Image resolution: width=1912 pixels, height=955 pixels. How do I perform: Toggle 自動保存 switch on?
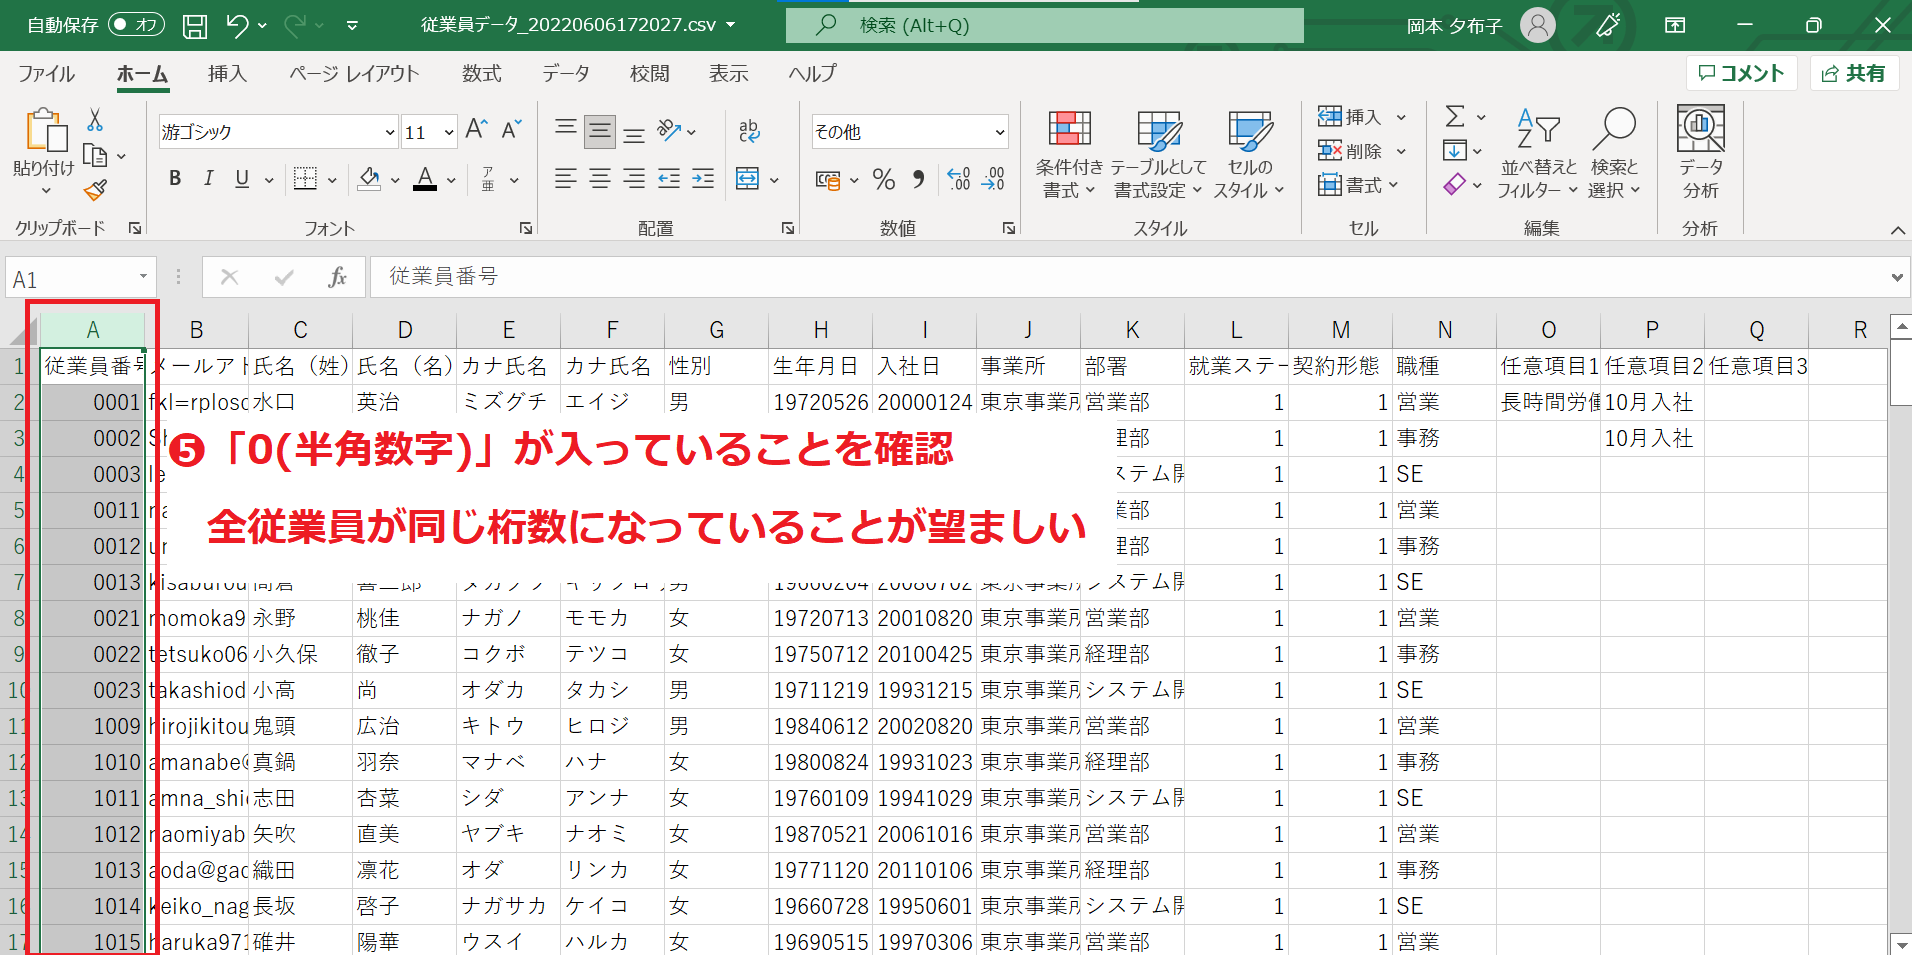(135, 25)
